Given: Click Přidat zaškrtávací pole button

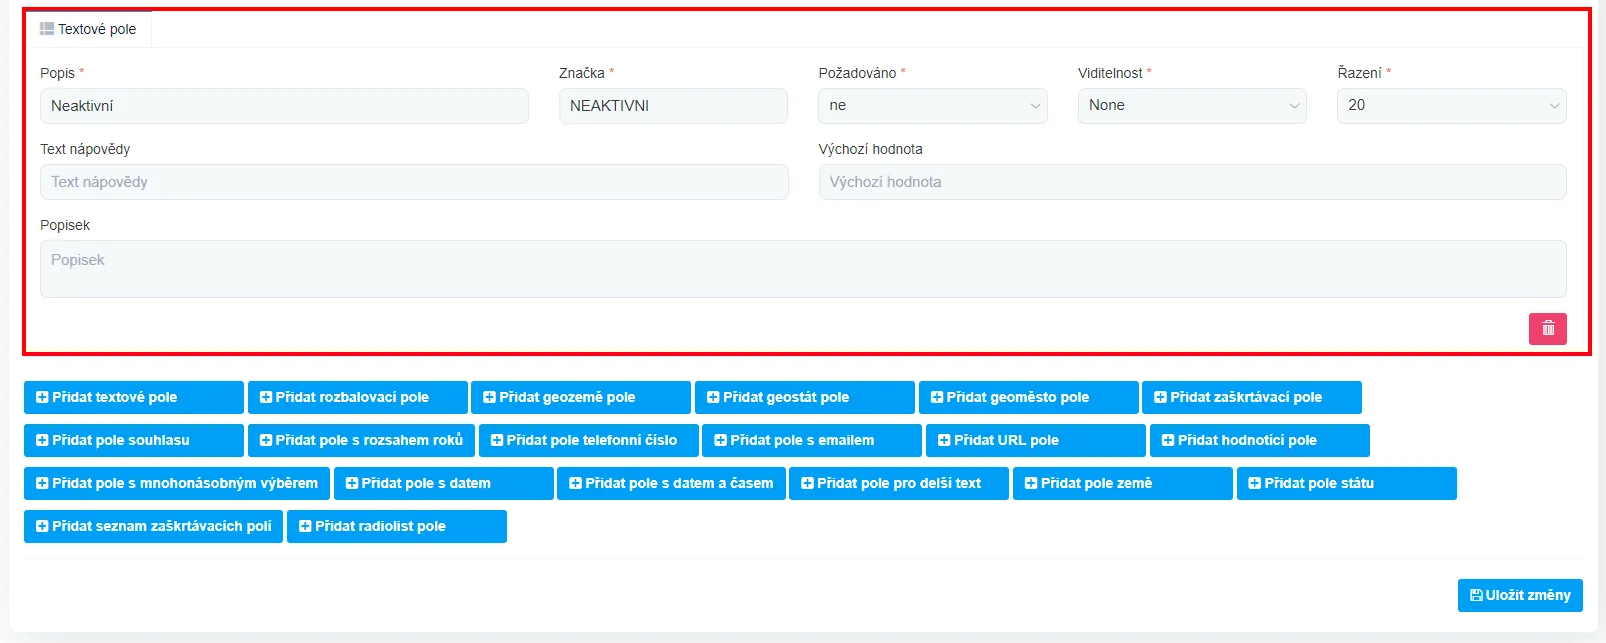Looking at the screenshot, I should [1251, 397].
